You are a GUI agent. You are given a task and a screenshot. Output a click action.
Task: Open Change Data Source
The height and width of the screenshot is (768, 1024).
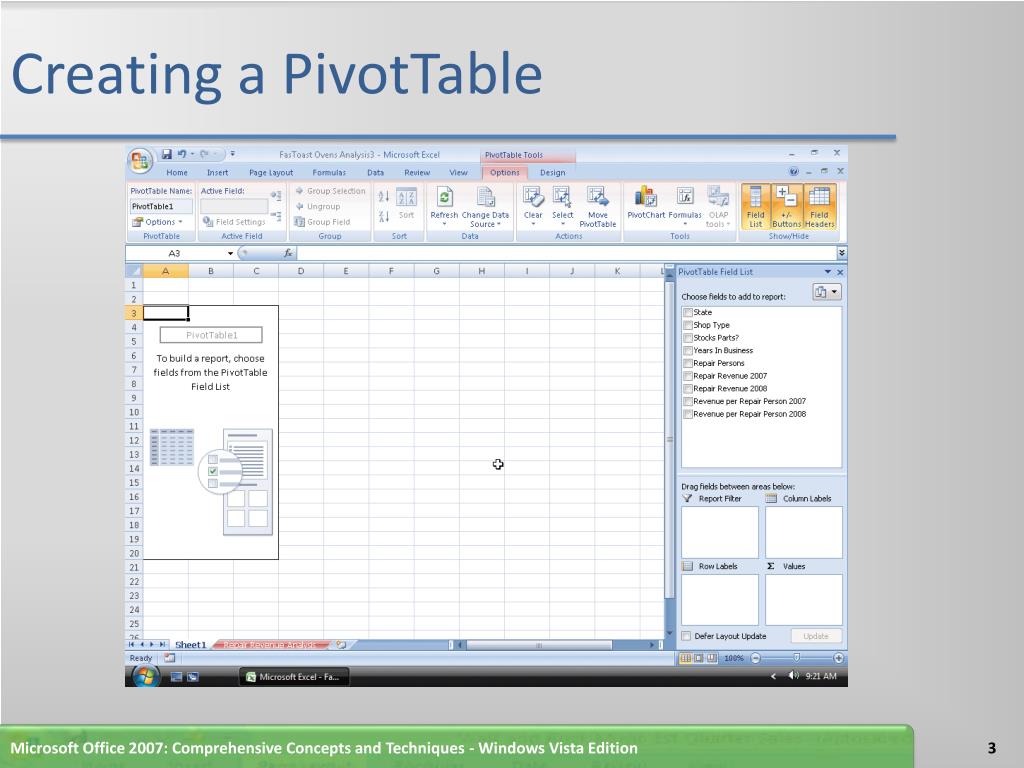point(485,206)
